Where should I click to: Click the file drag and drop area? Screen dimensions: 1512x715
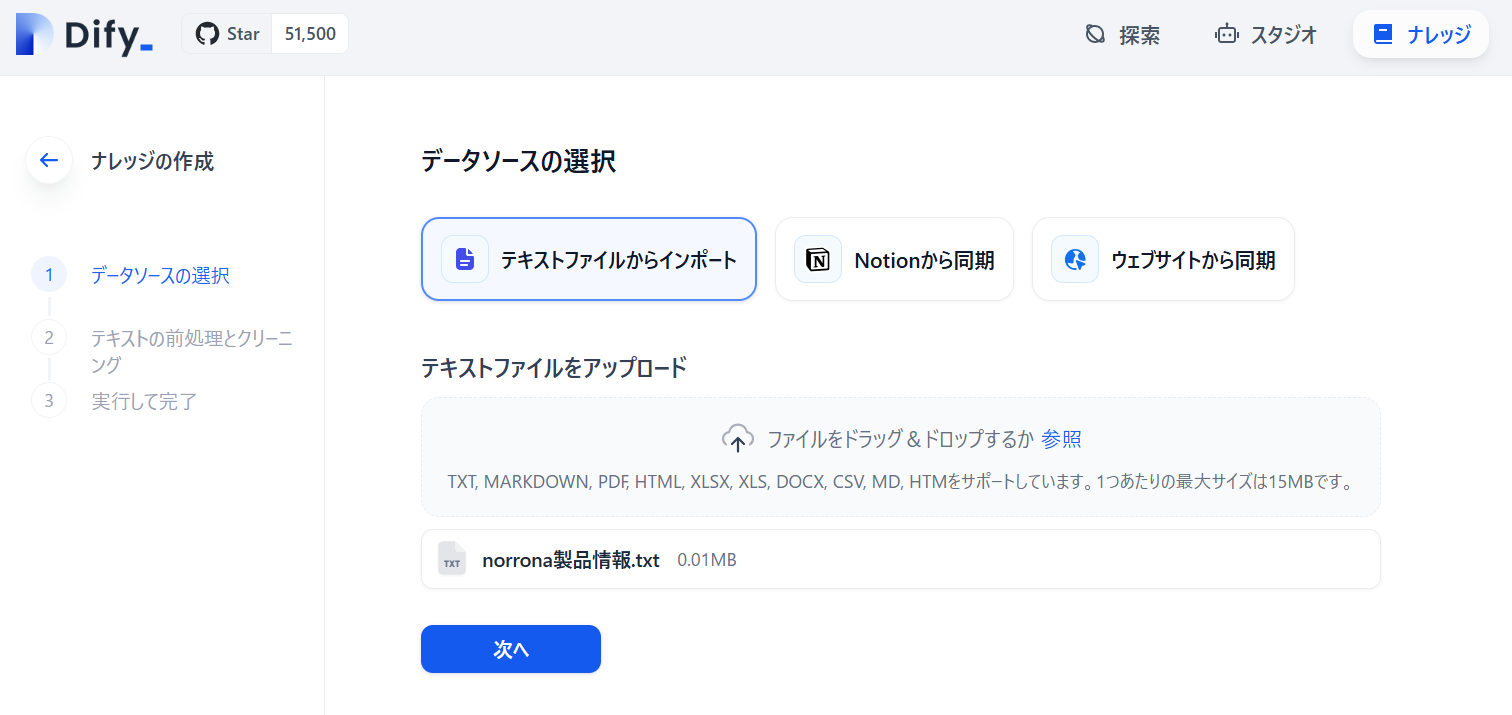coord(901,457)
